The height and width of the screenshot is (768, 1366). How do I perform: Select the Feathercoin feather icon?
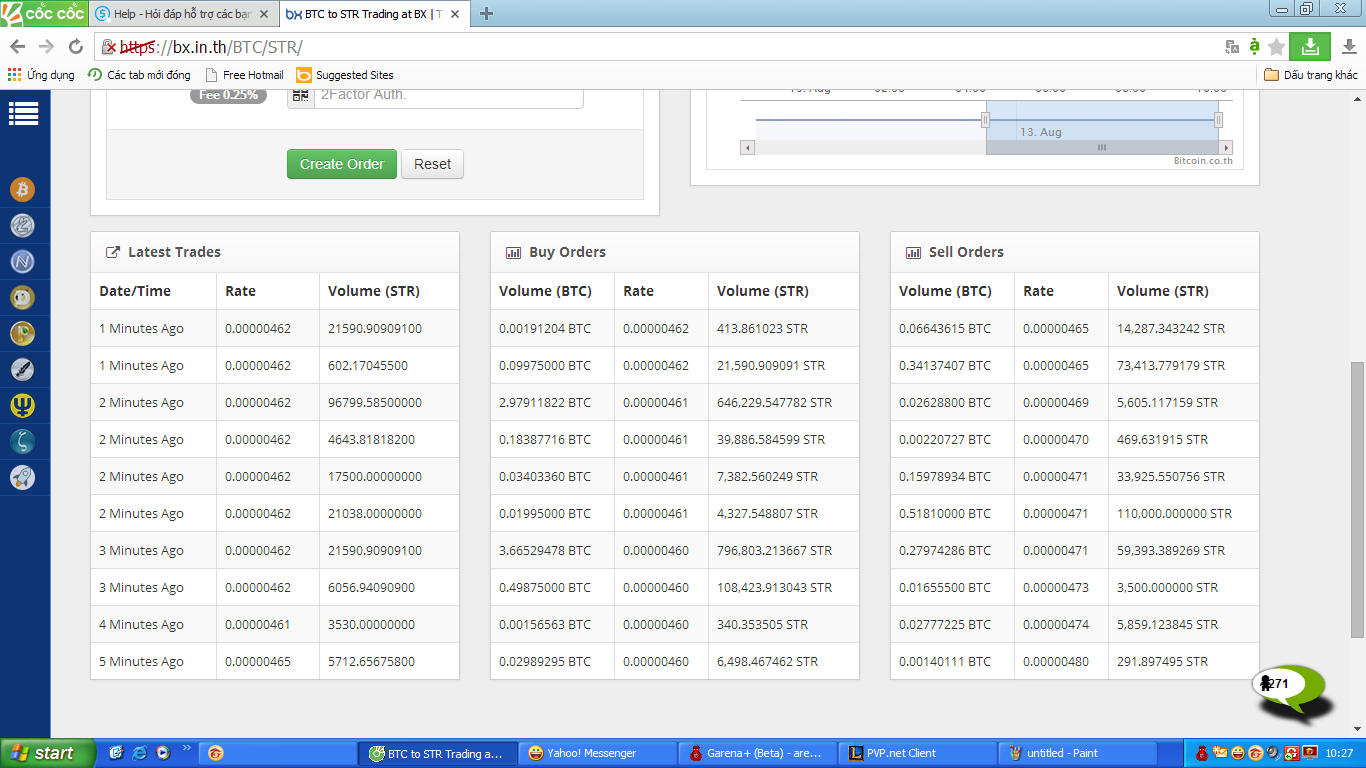click(x=22, y=370)
